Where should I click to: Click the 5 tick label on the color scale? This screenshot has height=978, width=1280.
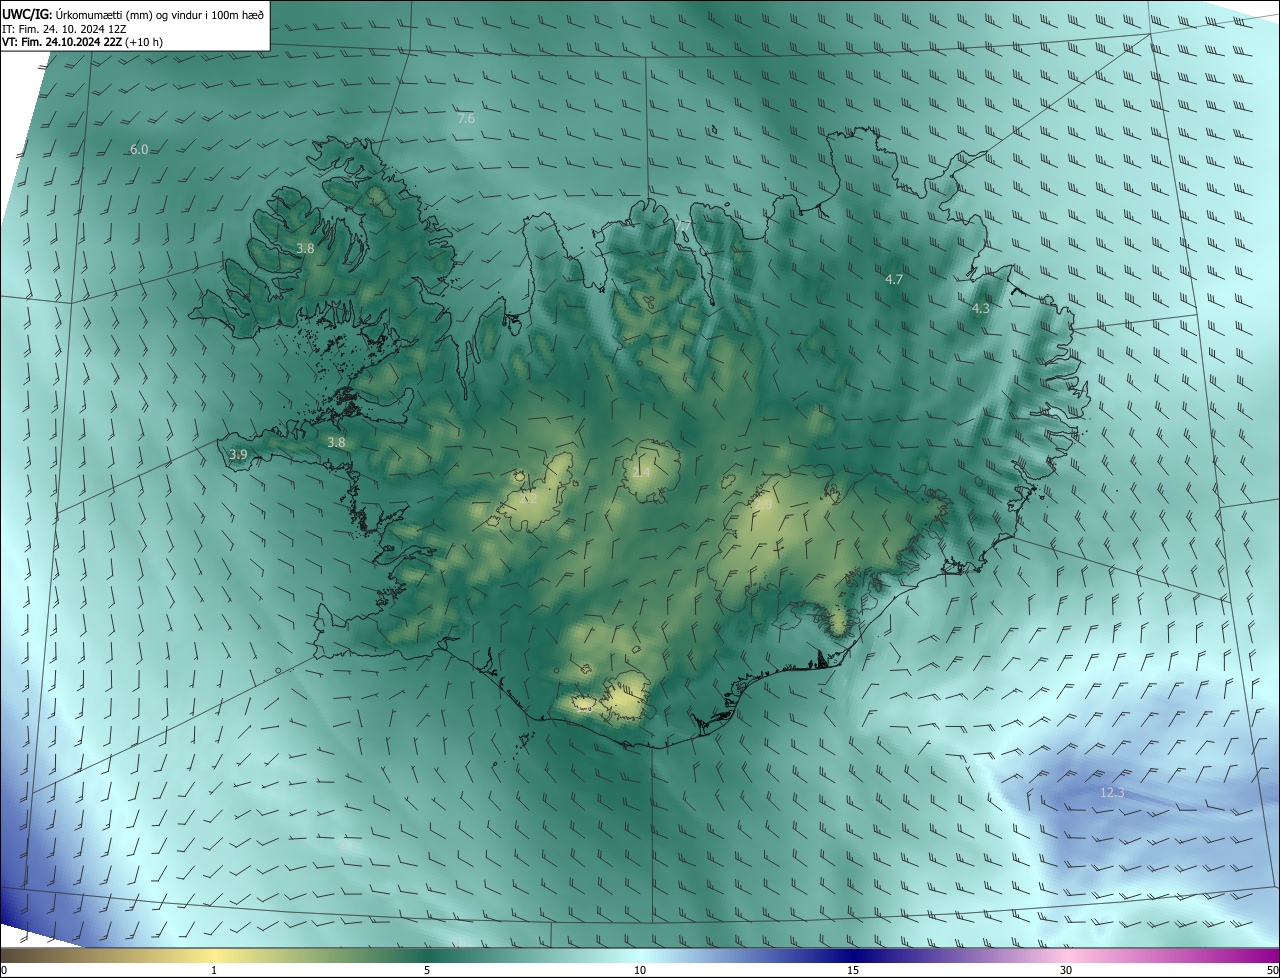point(426,970)
